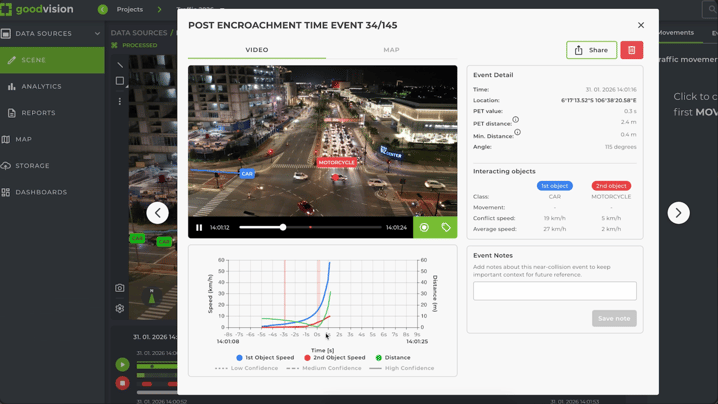Click the north compass indicator in scene
The image size is (718, 404).
point(152,296)
